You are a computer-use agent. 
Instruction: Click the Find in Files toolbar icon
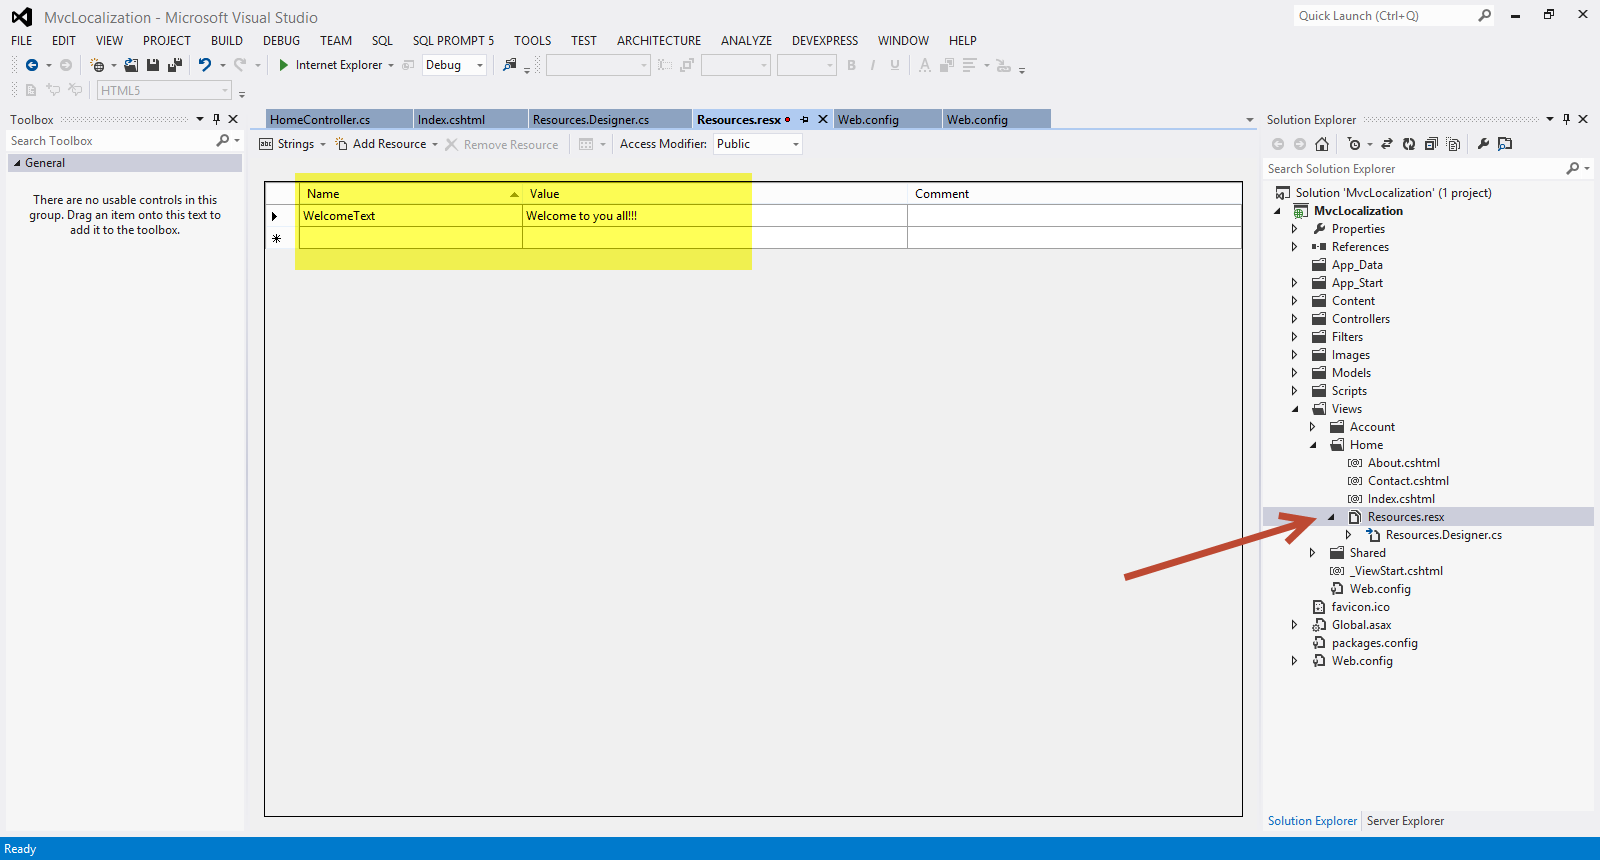click(510, 65)
